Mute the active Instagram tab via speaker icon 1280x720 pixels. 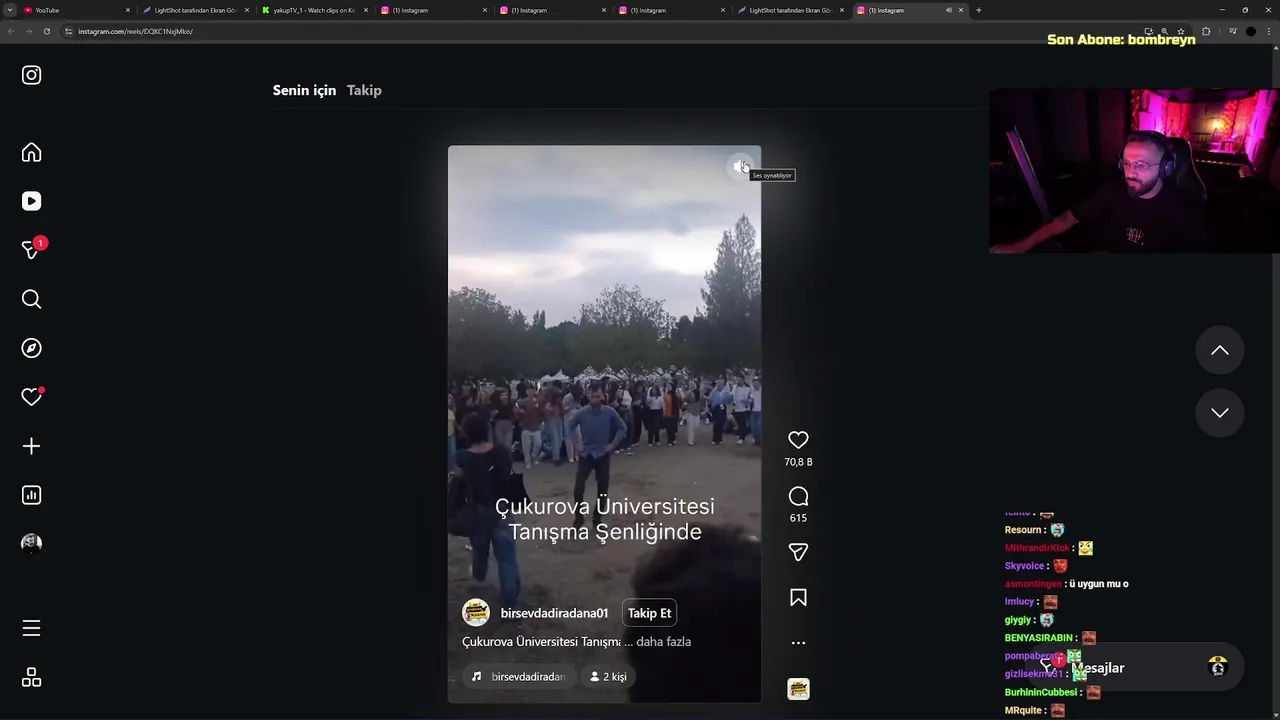[x=949, y=10]
